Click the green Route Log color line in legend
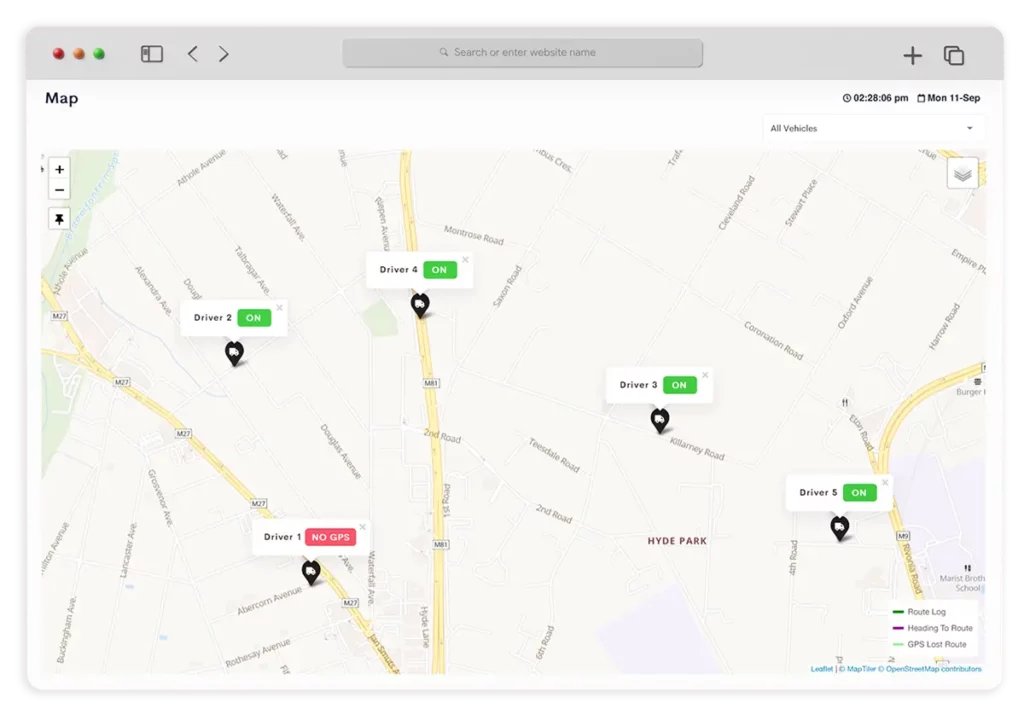 [x=901, y=610]
